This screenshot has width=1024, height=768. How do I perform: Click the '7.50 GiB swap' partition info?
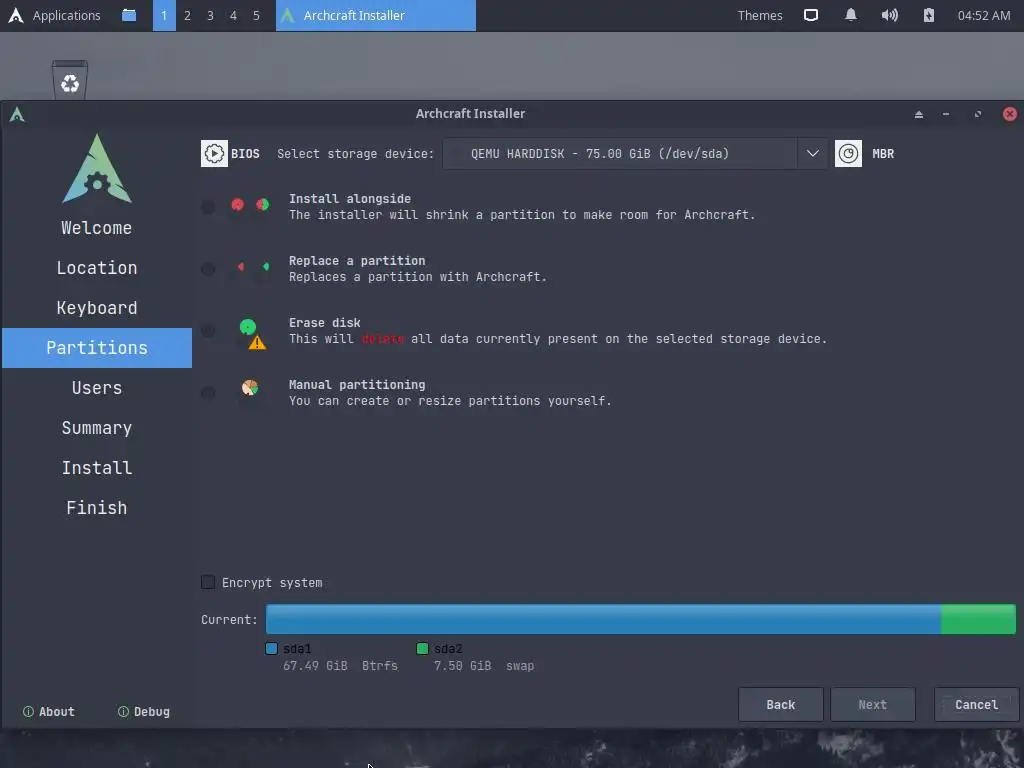484,665
